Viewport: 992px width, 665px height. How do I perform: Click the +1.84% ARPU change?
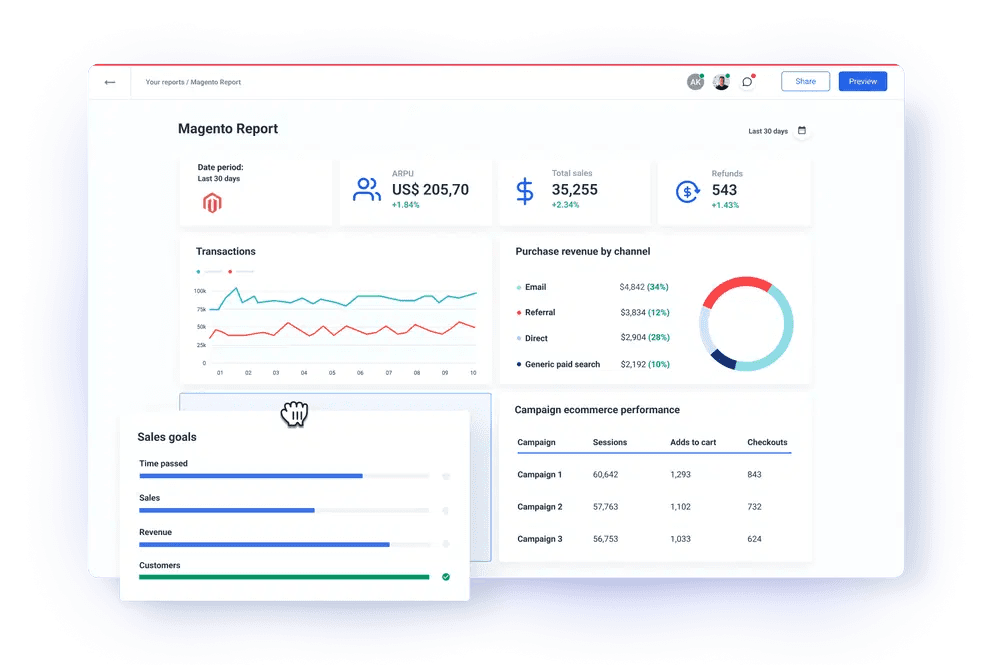pos(406,205)
